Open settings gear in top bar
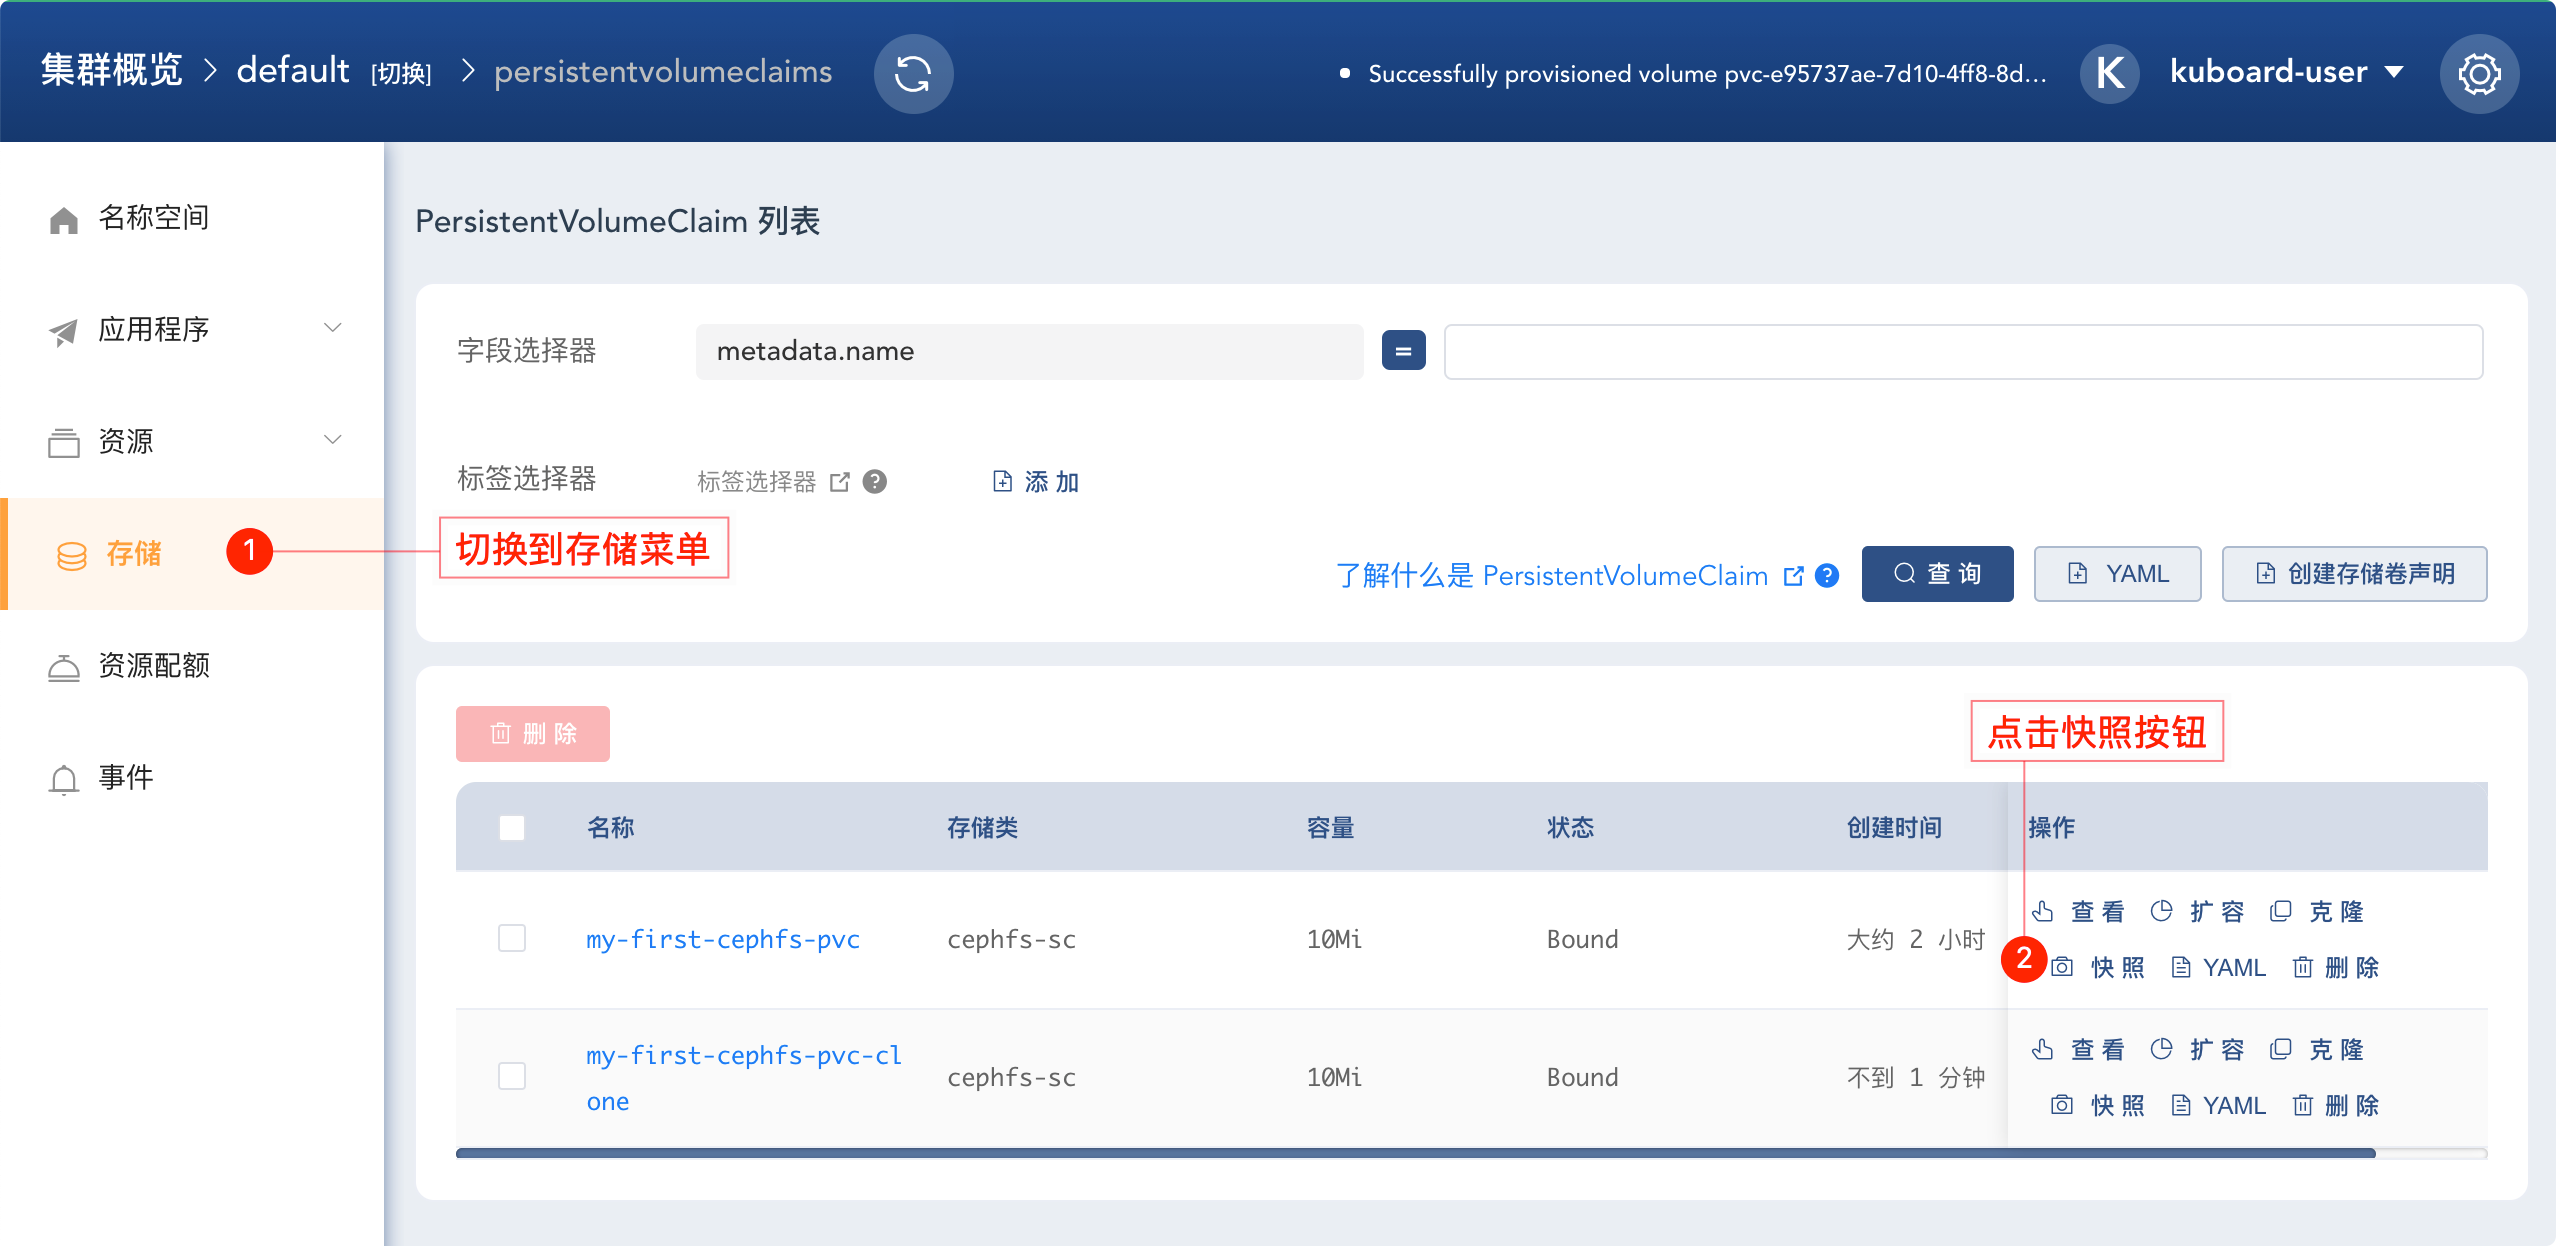The image size is (2556, 1246). pos(2479,73)
